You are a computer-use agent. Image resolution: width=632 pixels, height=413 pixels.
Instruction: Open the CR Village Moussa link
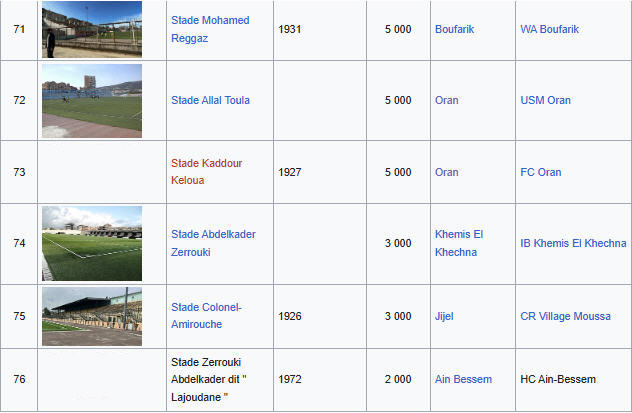click(x=565, y=316)
